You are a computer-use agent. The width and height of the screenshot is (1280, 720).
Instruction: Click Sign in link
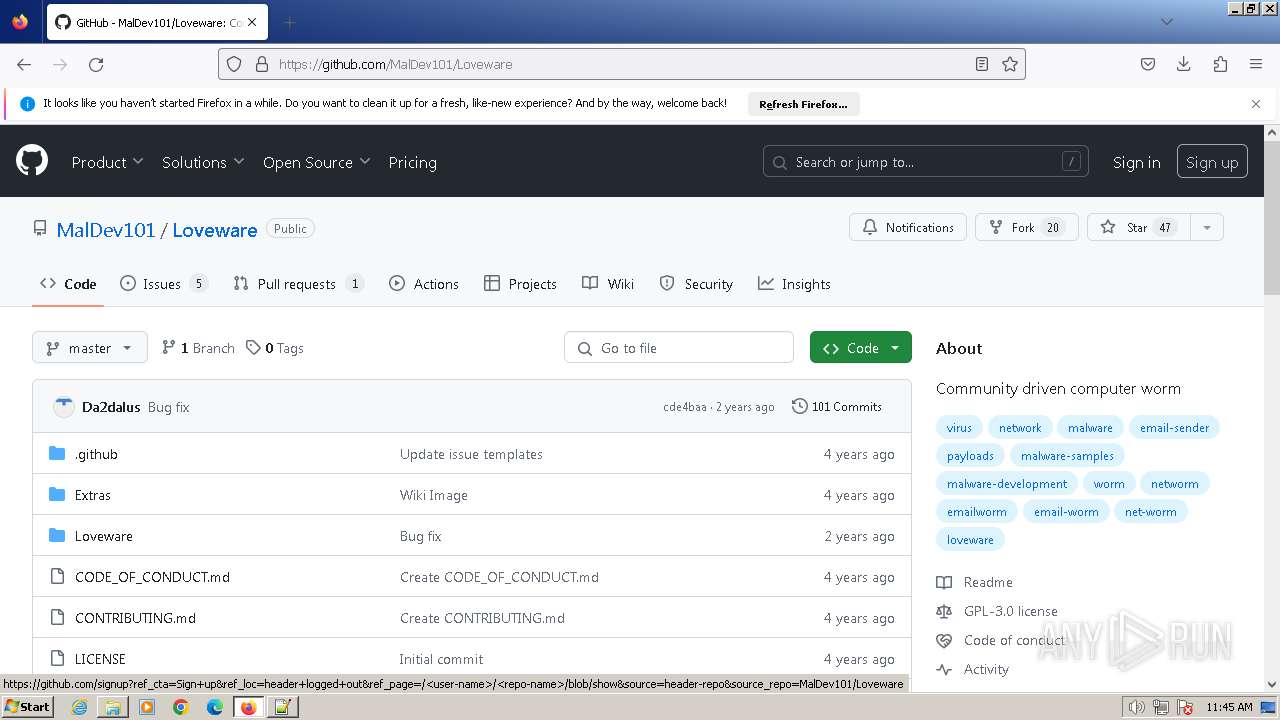click(x=1136, y=162)
